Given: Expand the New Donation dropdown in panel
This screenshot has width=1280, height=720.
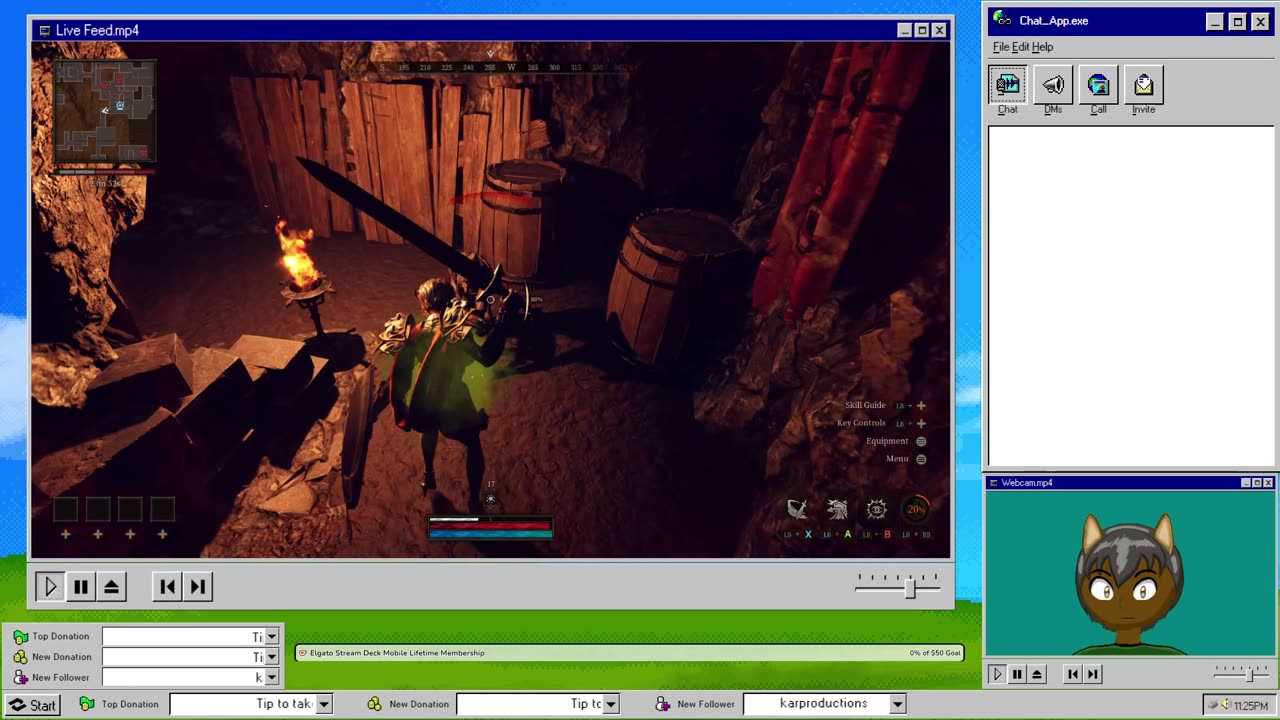Looking at the screenshot, I should pyautogui.click(x=271, y=657).
